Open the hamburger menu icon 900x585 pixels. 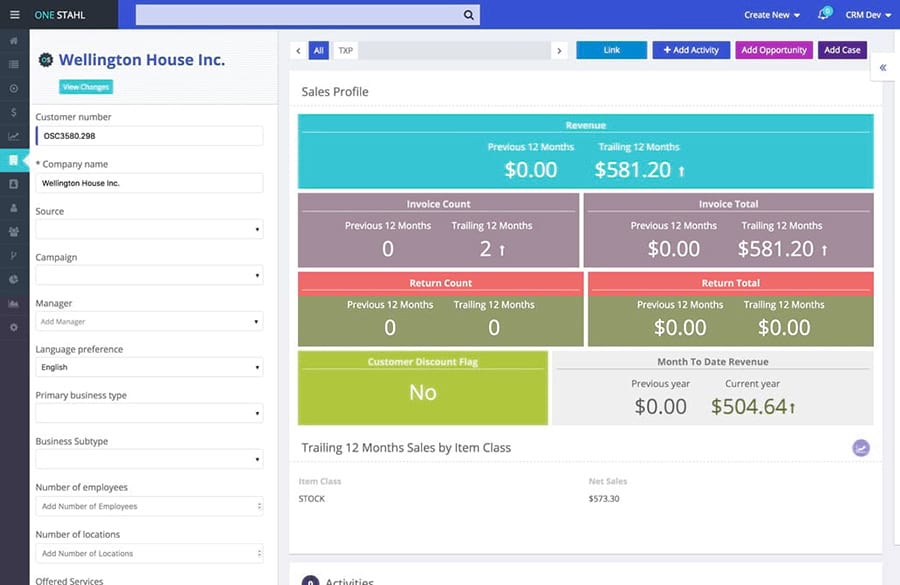click(14, 14)
